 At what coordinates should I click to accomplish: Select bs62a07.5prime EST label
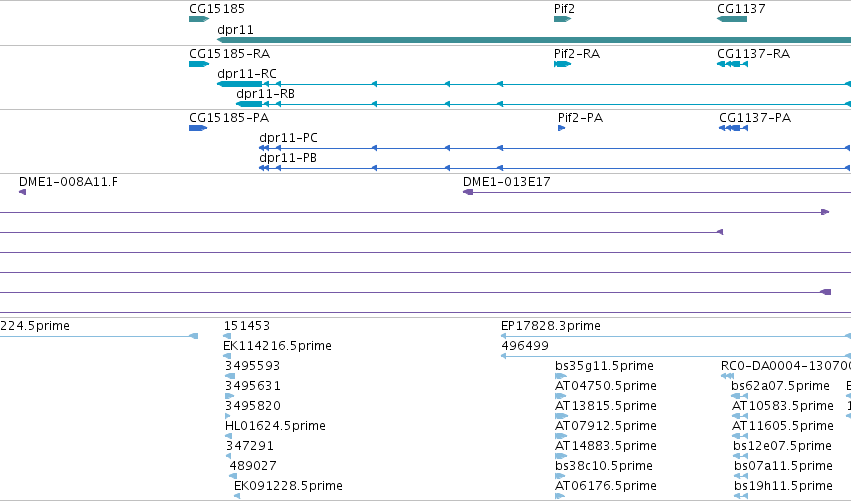(780, 386)
